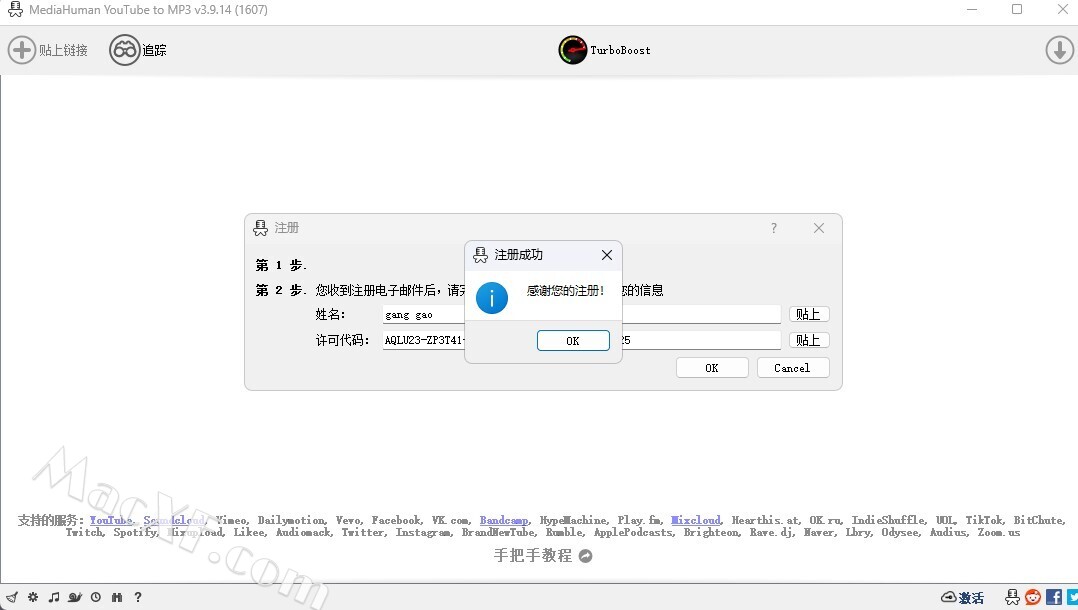Click the 贴上链接 paste link label
The height and width of the screenshot is (610, 1078).
63,50
